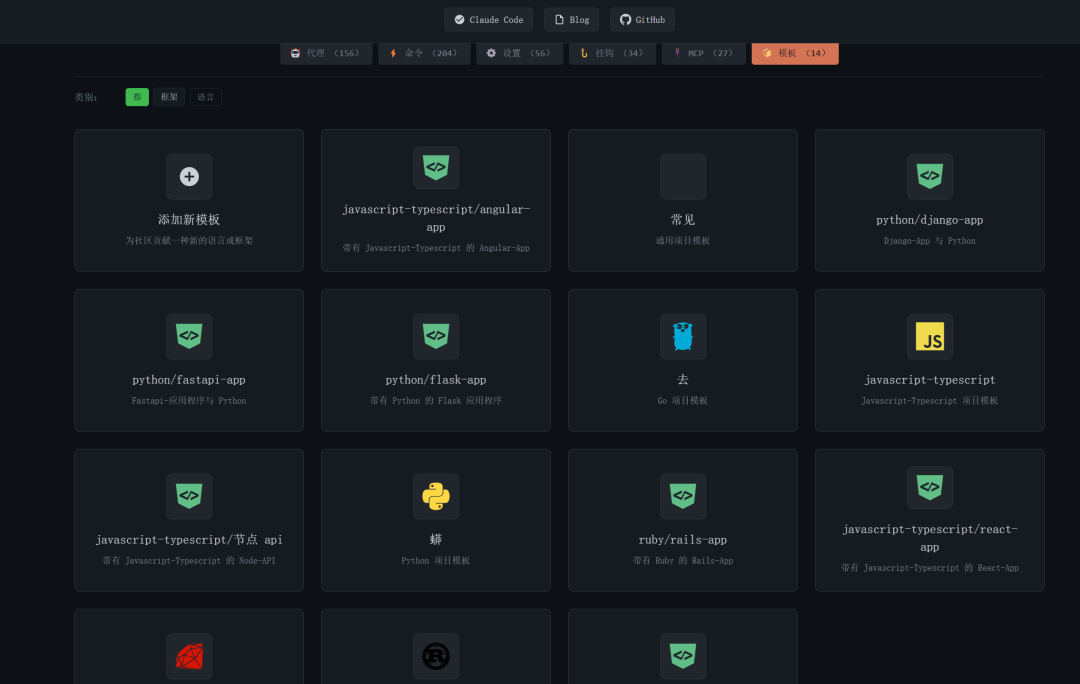Click the javascript-typescript/react-app title

[x=930, y=538]
